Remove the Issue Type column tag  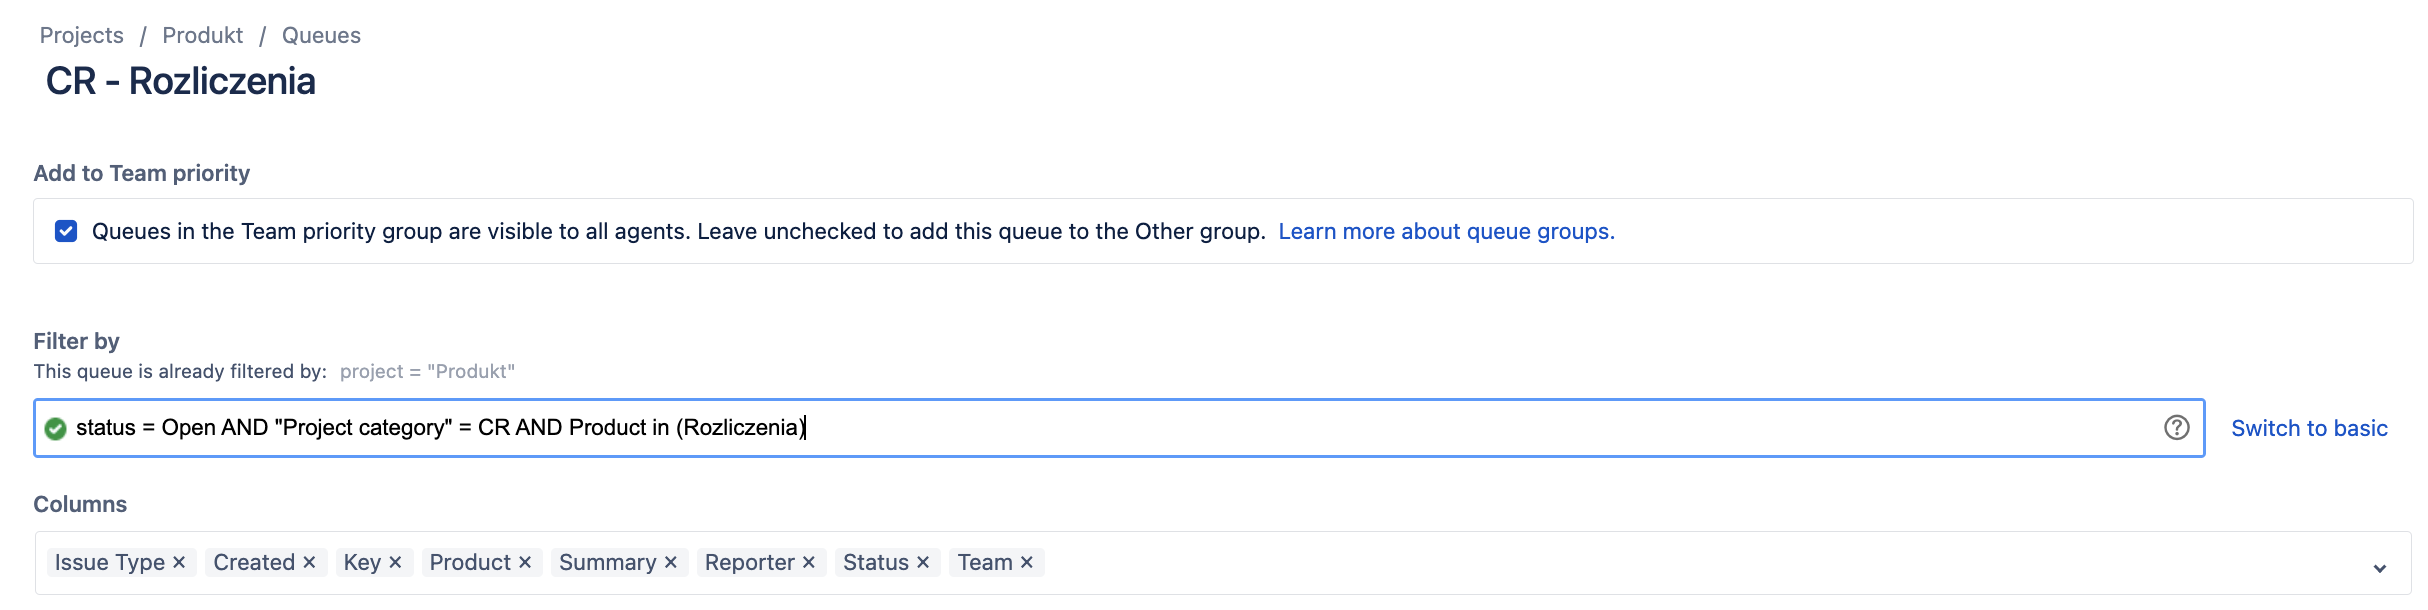click(179, 563)
